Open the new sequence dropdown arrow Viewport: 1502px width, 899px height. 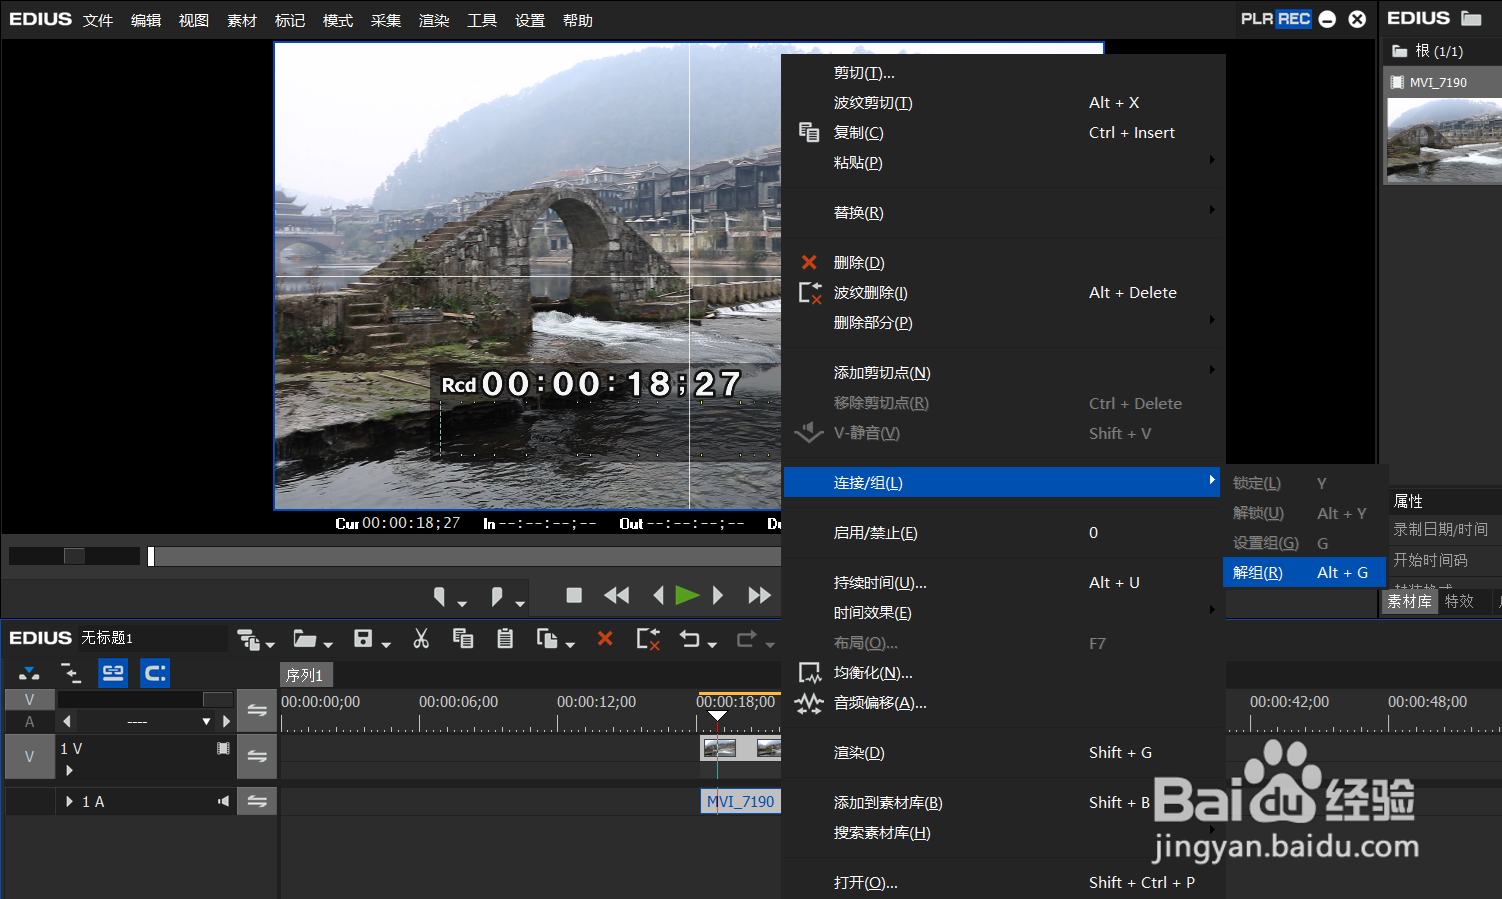270,645
